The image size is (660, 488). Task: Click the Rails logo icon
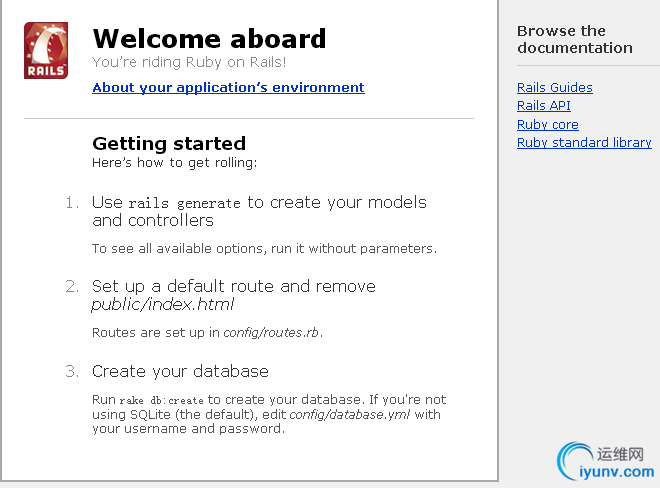coord(46,51)
